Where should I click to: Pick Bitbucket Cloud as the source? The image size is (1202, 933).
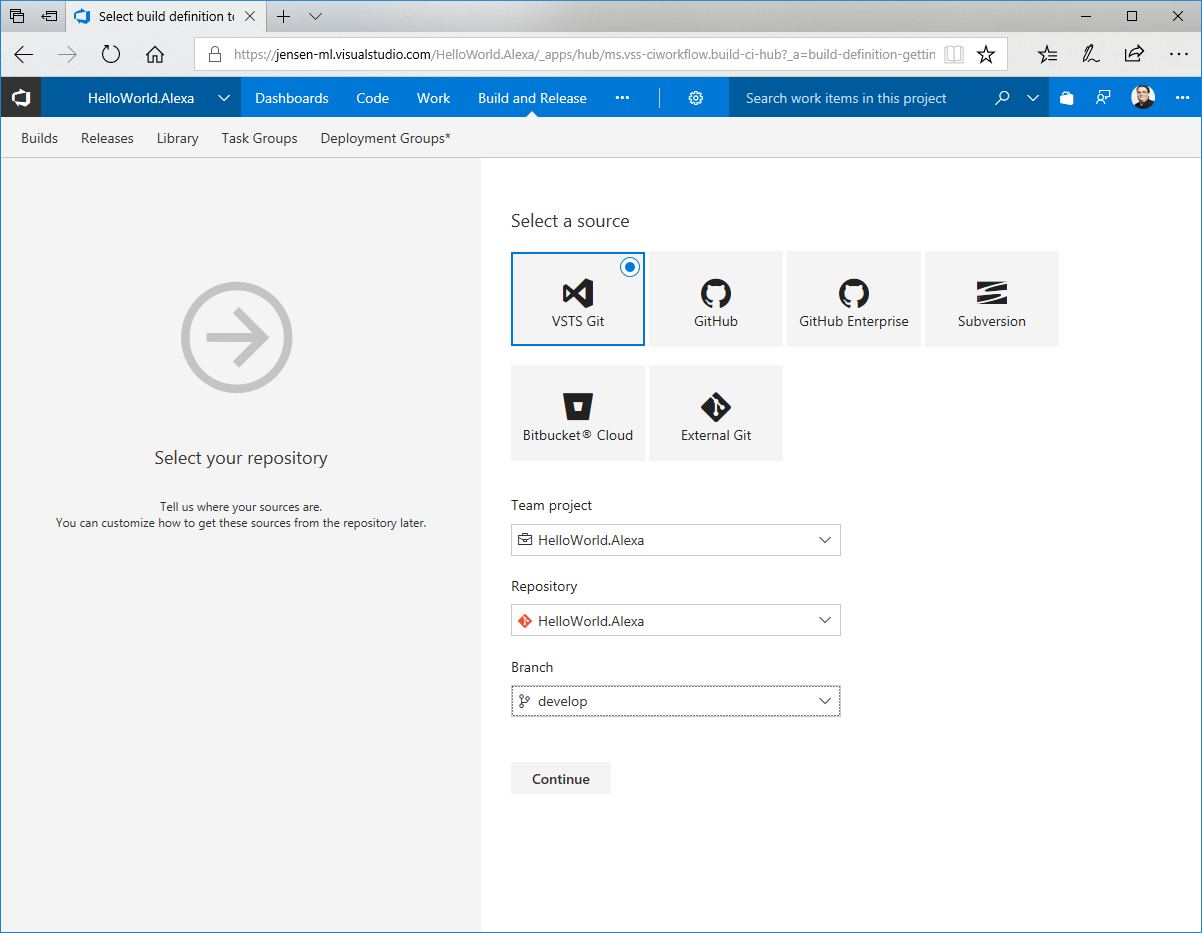[577, 413]
